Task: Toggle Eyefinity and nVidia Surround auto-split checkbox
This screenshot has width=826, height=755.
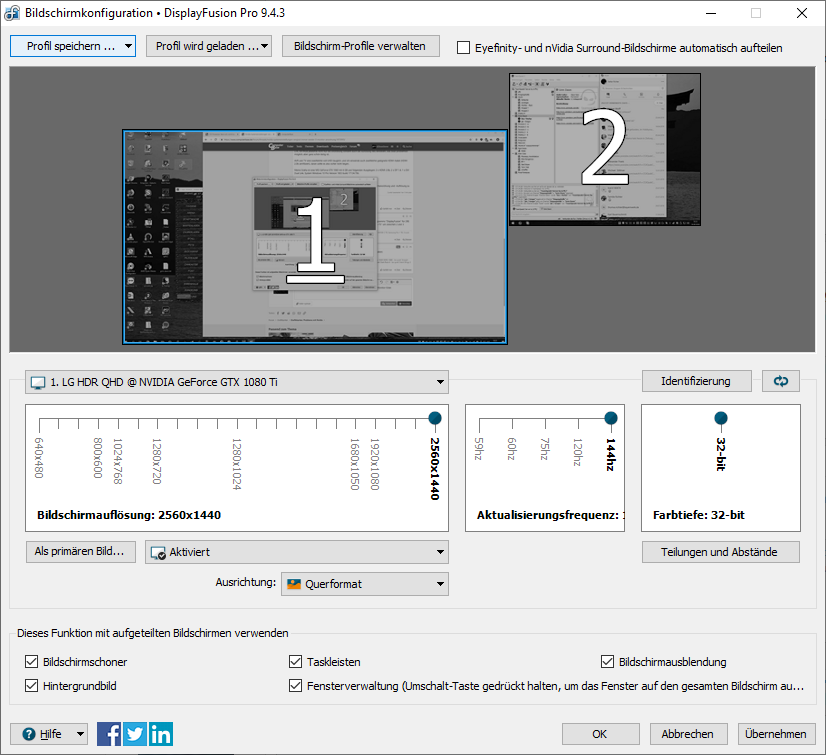Action: click(x=463, y=47)
